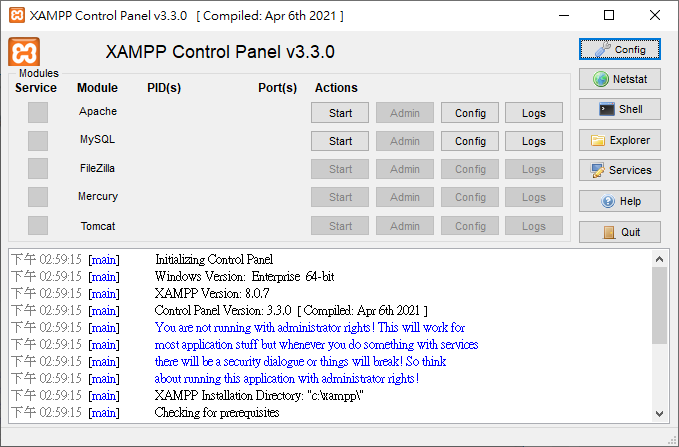
Task: Click the Tomcat module label
Action: click(98, 226)
